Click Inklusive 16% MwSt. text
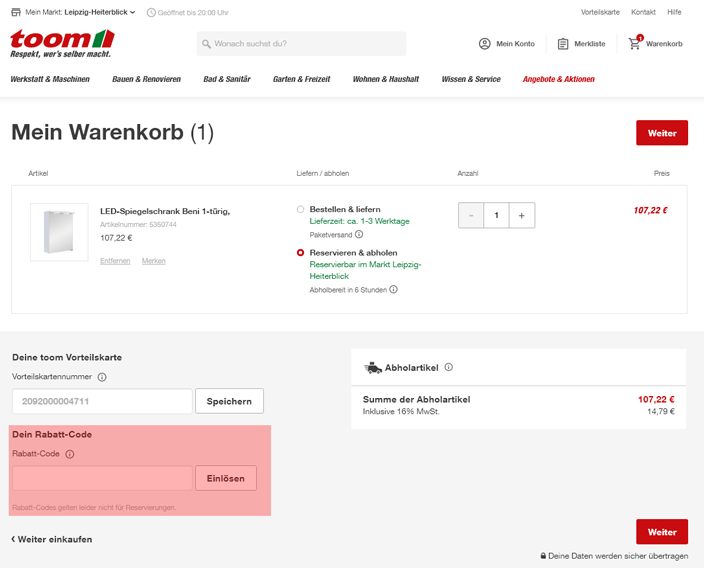 (x=401, y=411)
